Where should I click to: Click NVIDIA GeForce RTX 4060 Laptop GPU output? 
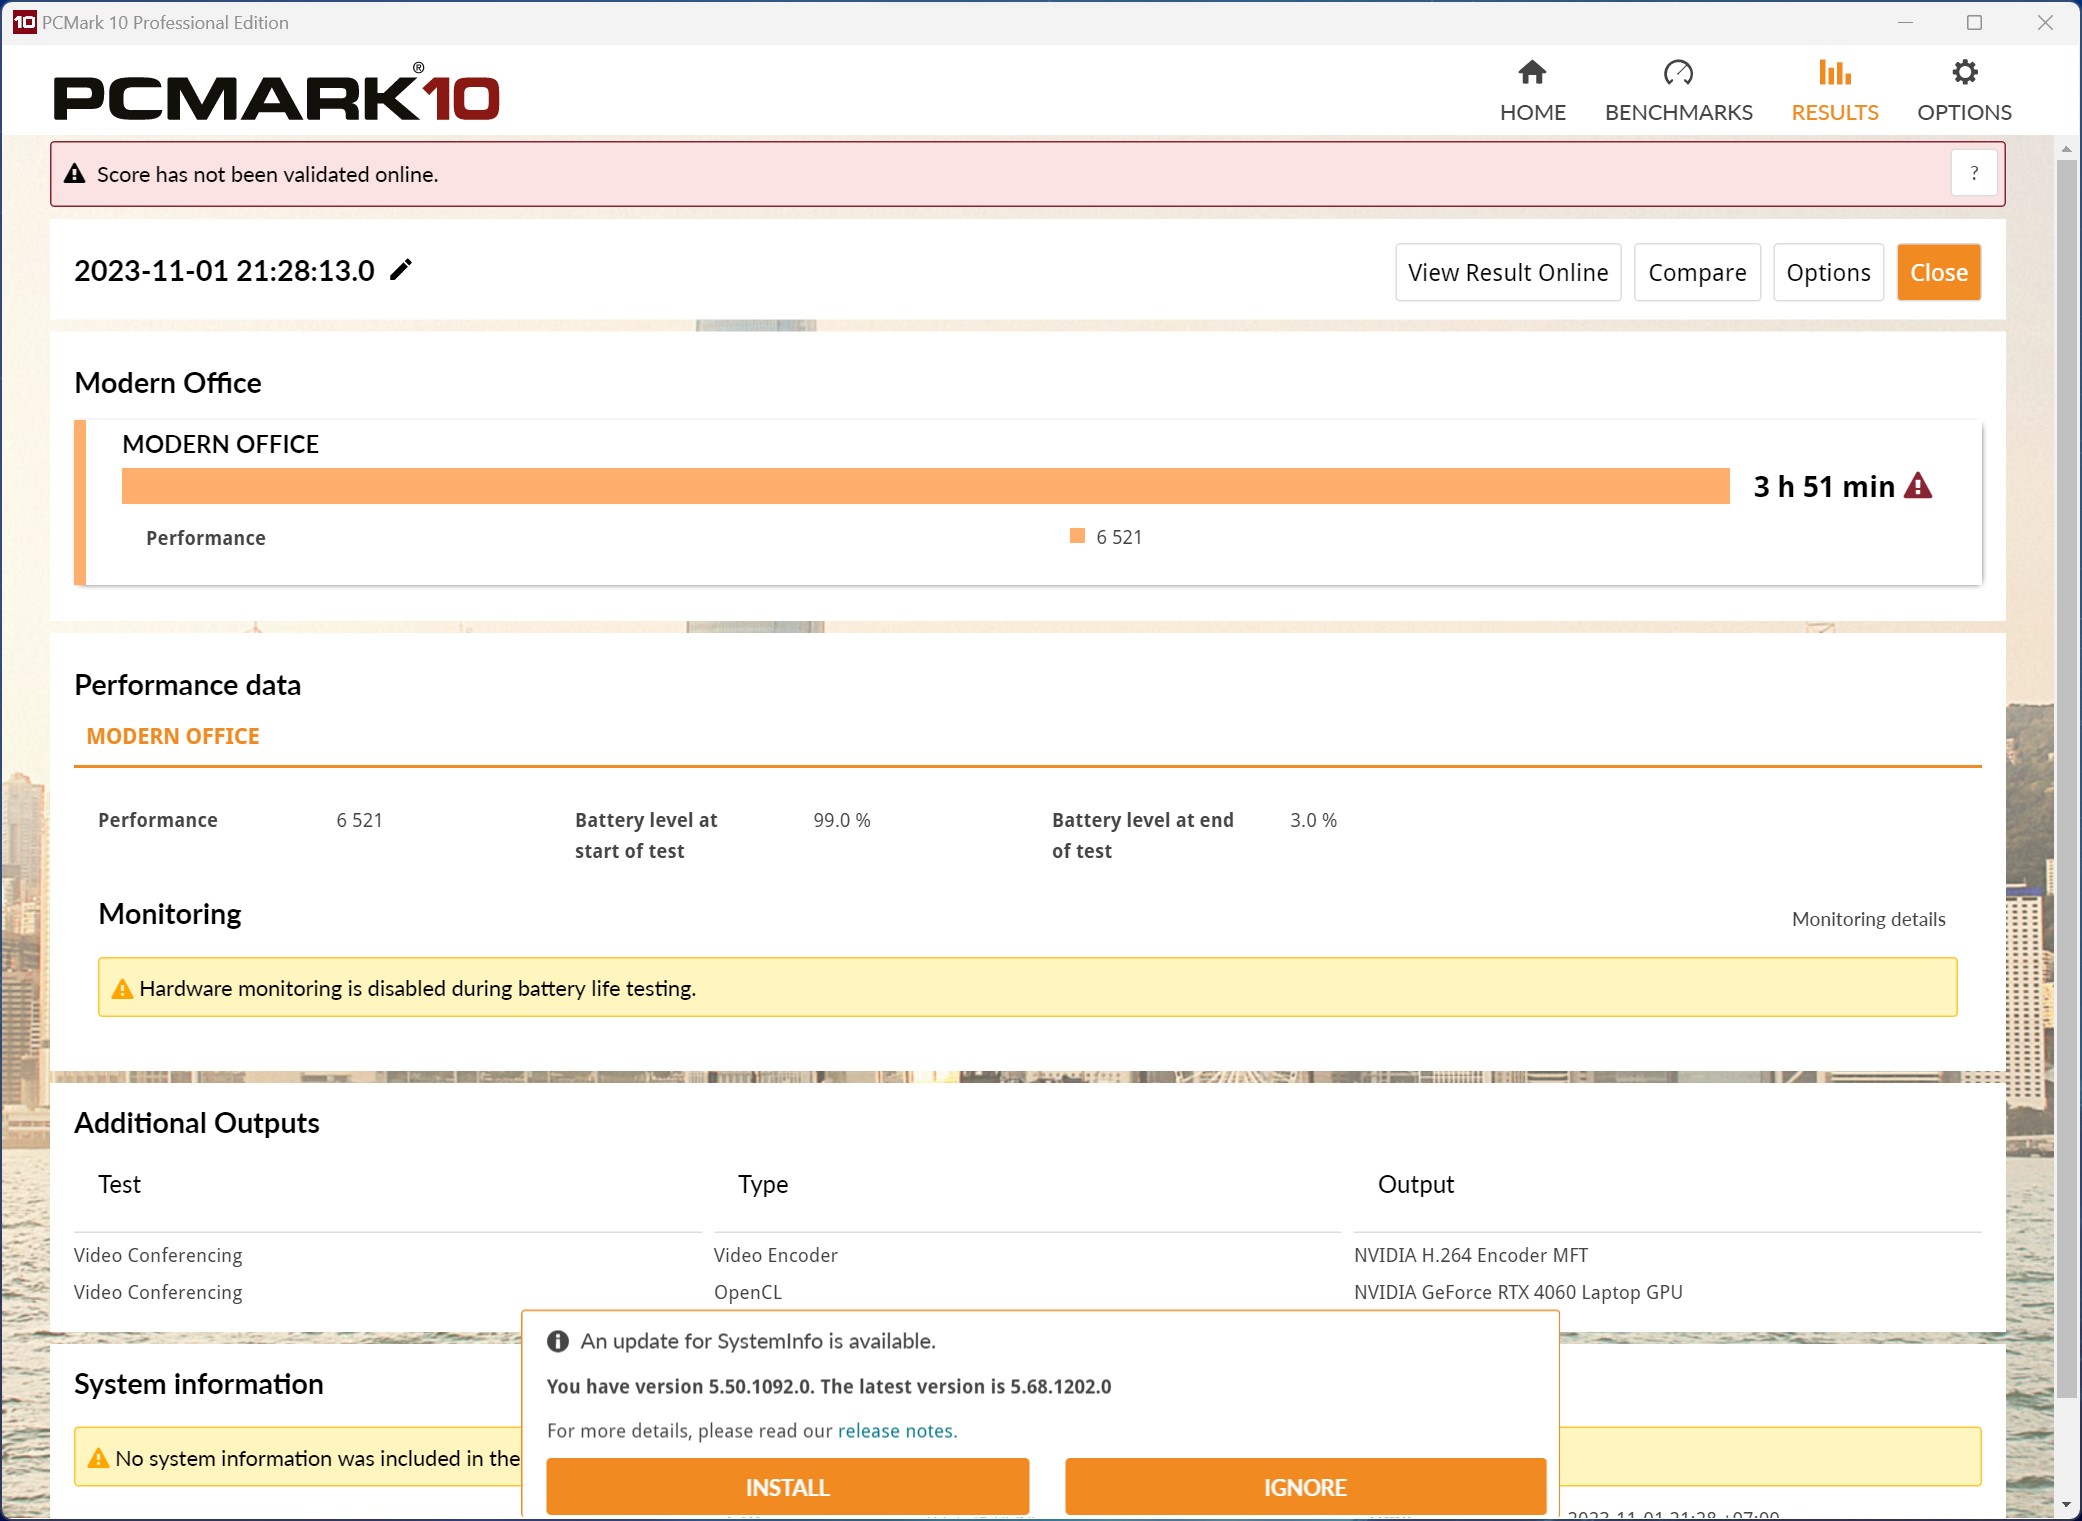pos(1518,1292)
